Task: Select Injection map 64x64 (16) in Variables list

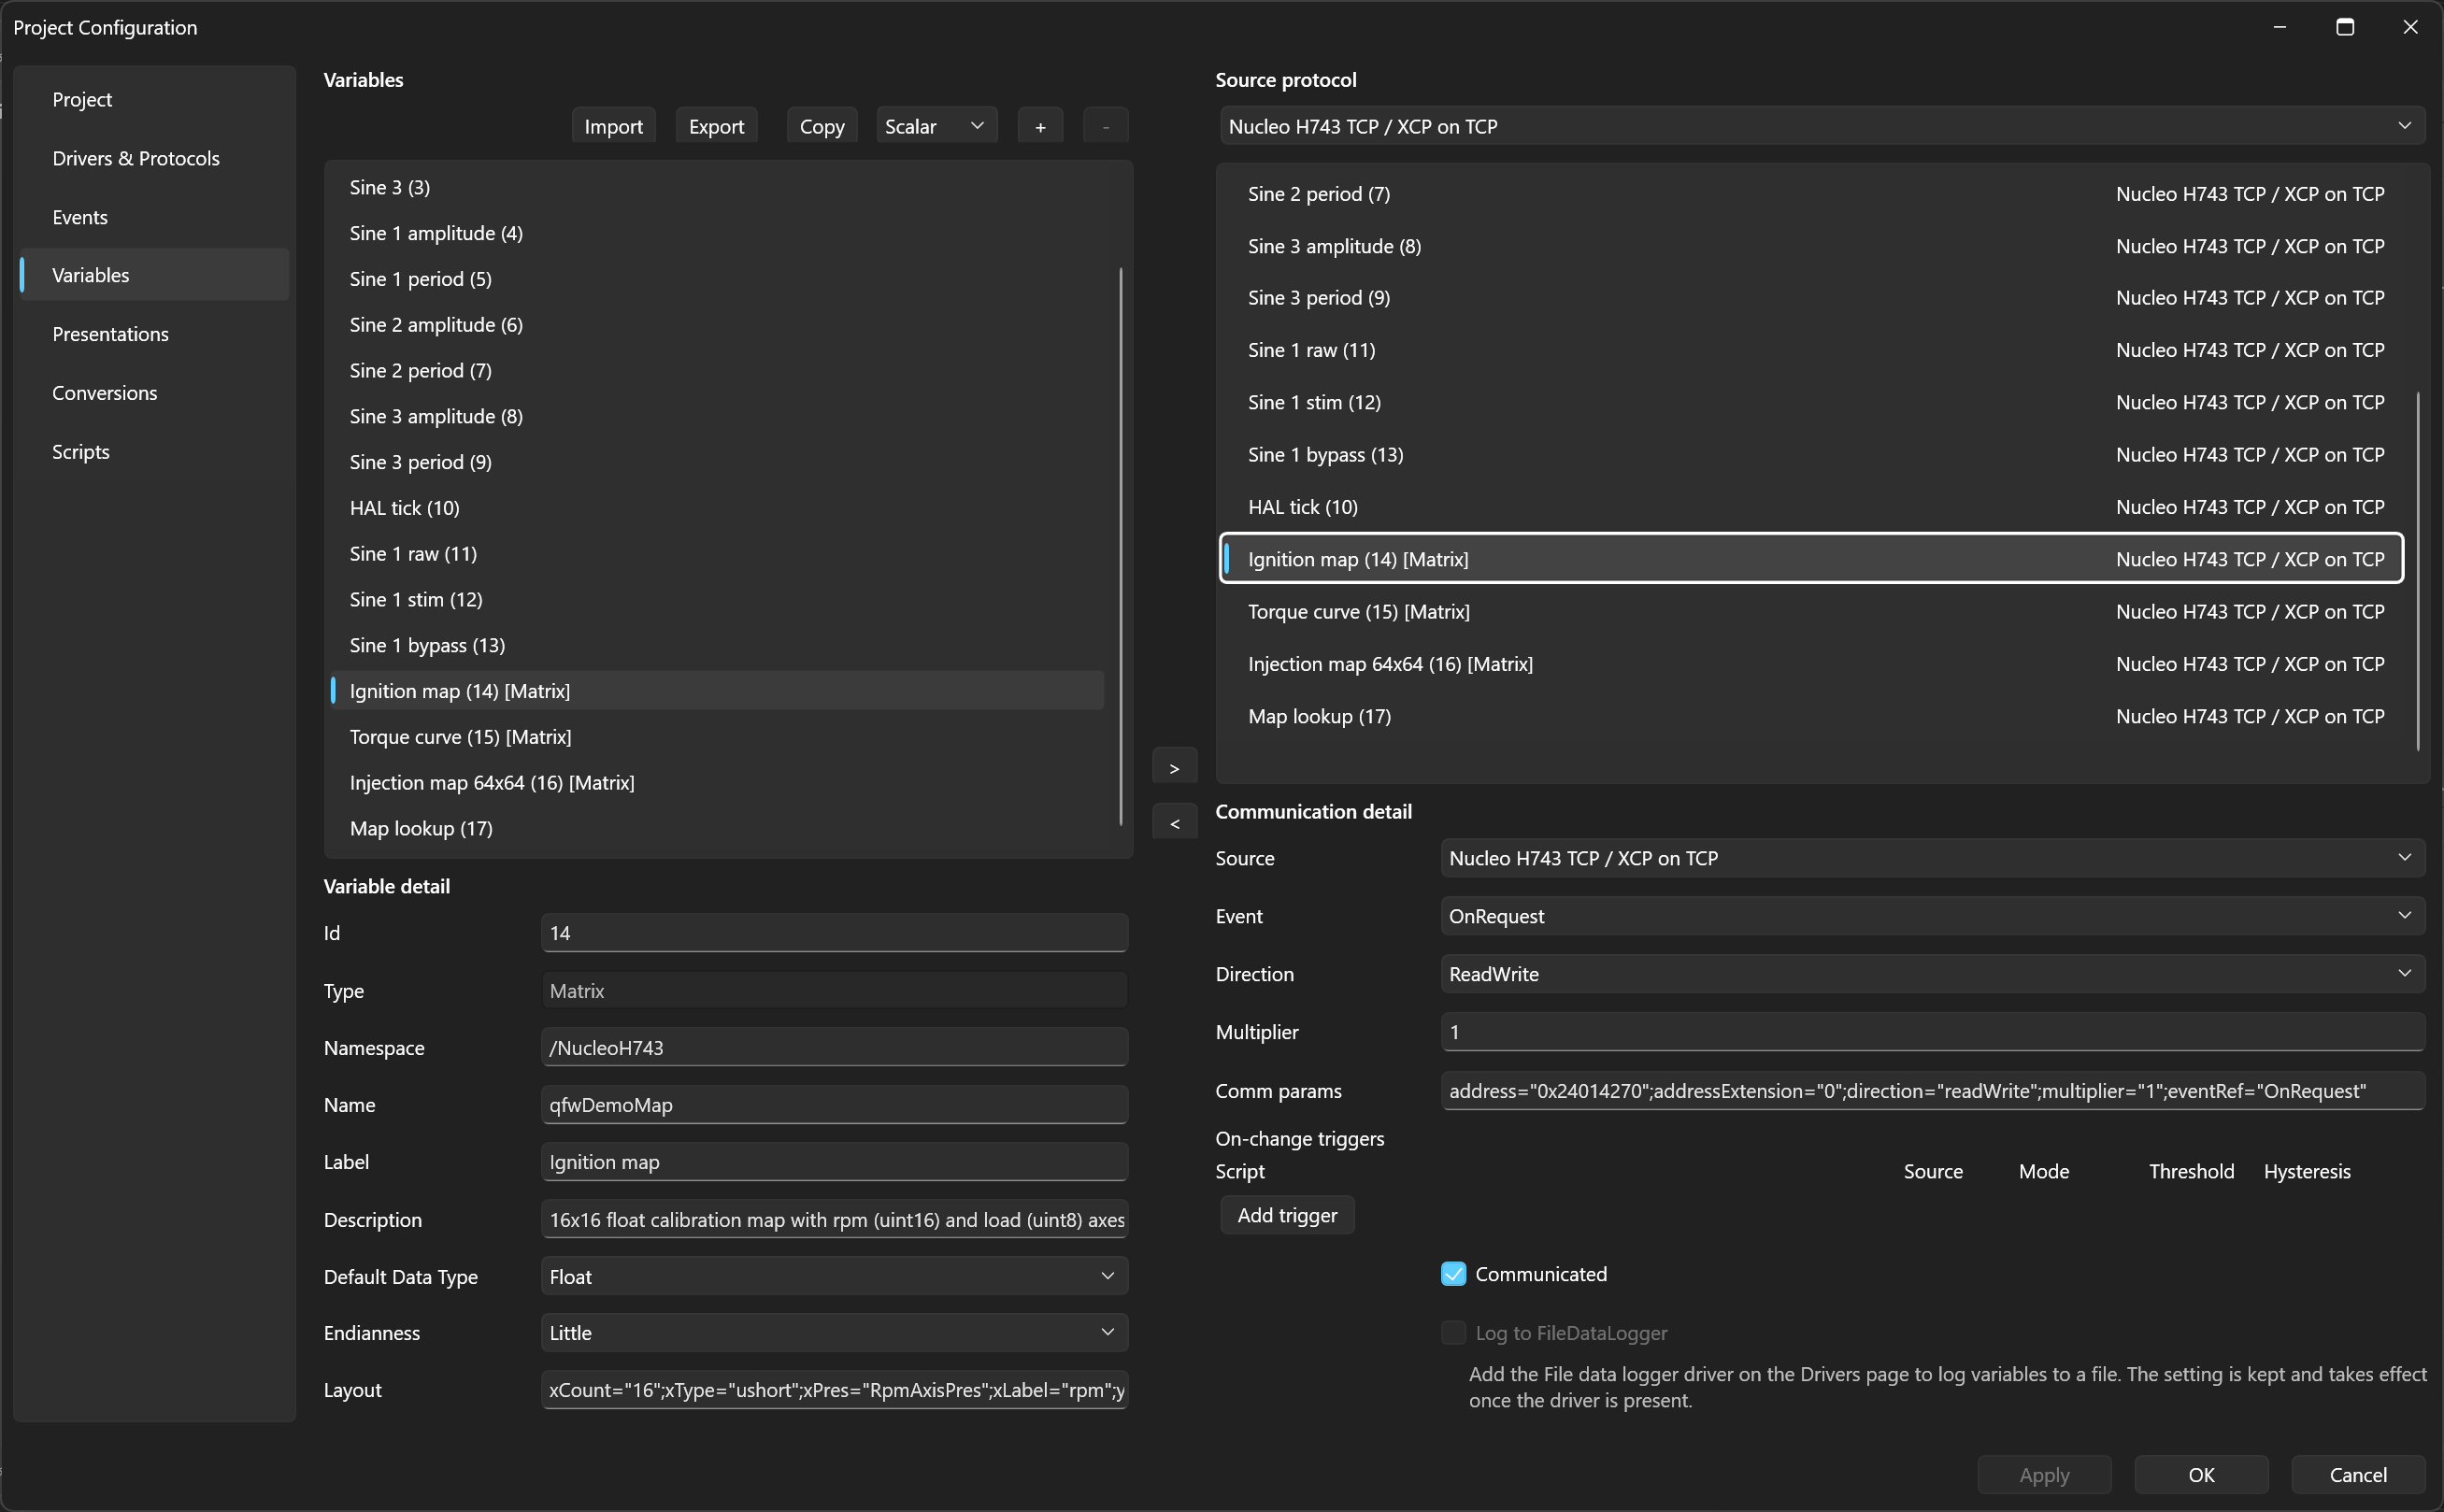Action: click(x=717, y=783)
